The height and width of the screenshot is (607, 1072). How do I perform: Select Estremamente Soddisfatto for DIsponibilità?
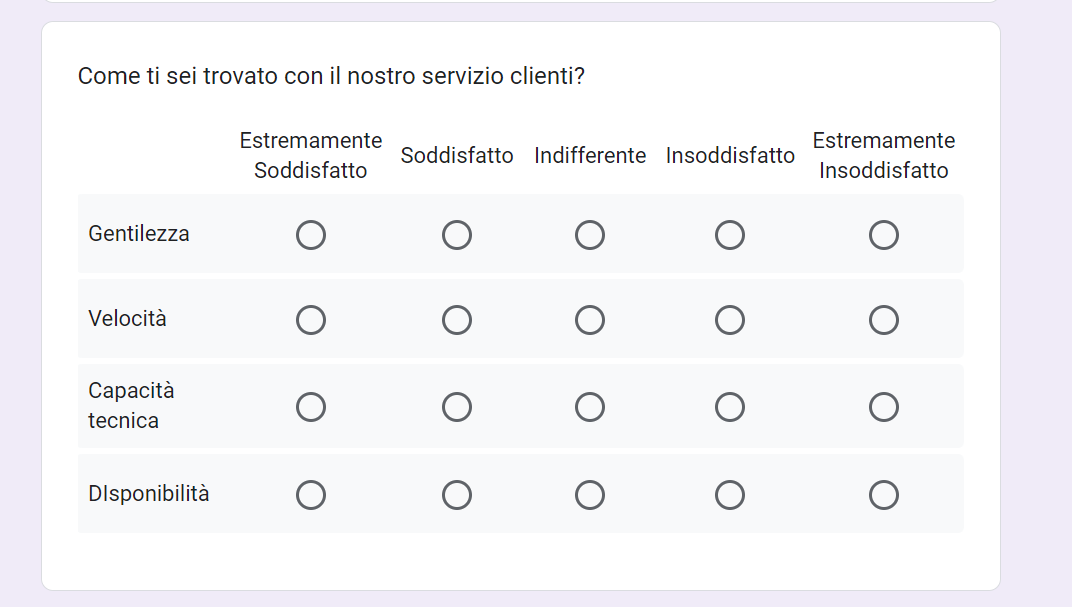311,495
